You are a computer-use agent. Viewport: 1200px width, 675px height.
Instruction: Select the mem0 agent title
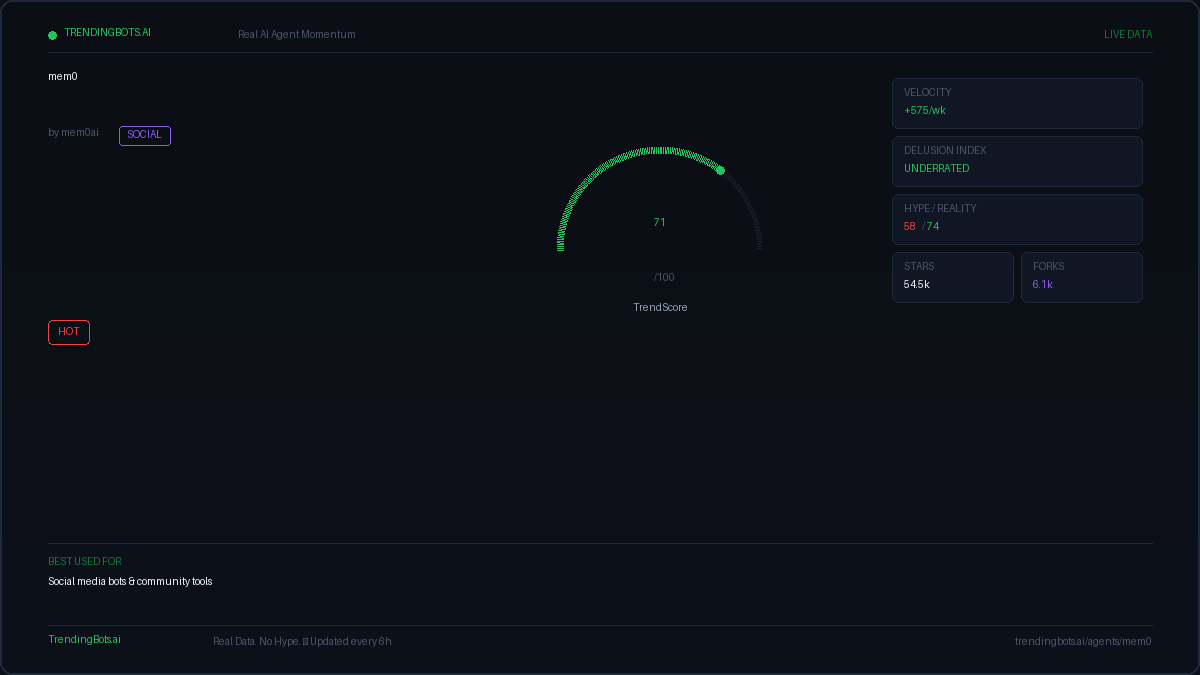(63, 76)
